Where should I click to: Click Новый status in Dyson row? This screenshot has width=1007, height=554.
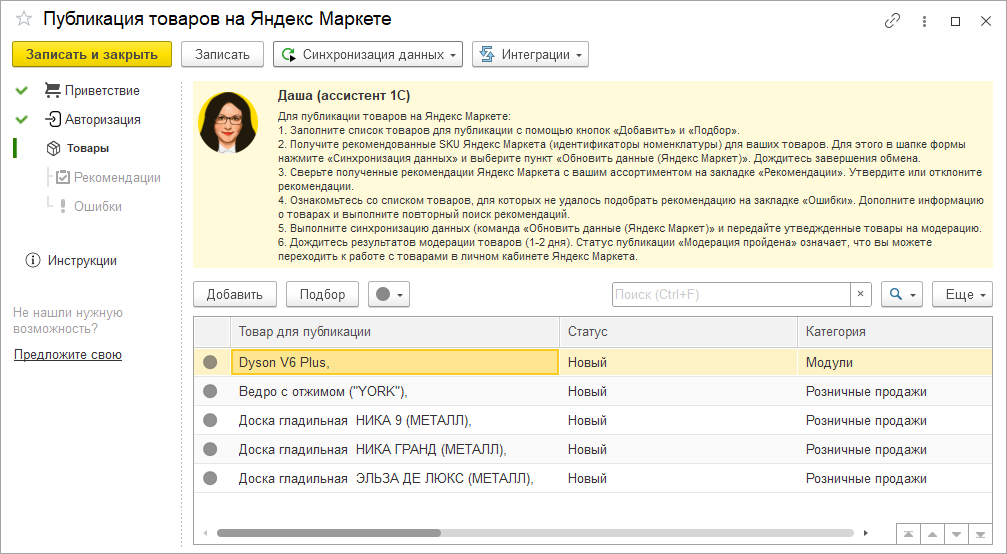coord(678,362)
